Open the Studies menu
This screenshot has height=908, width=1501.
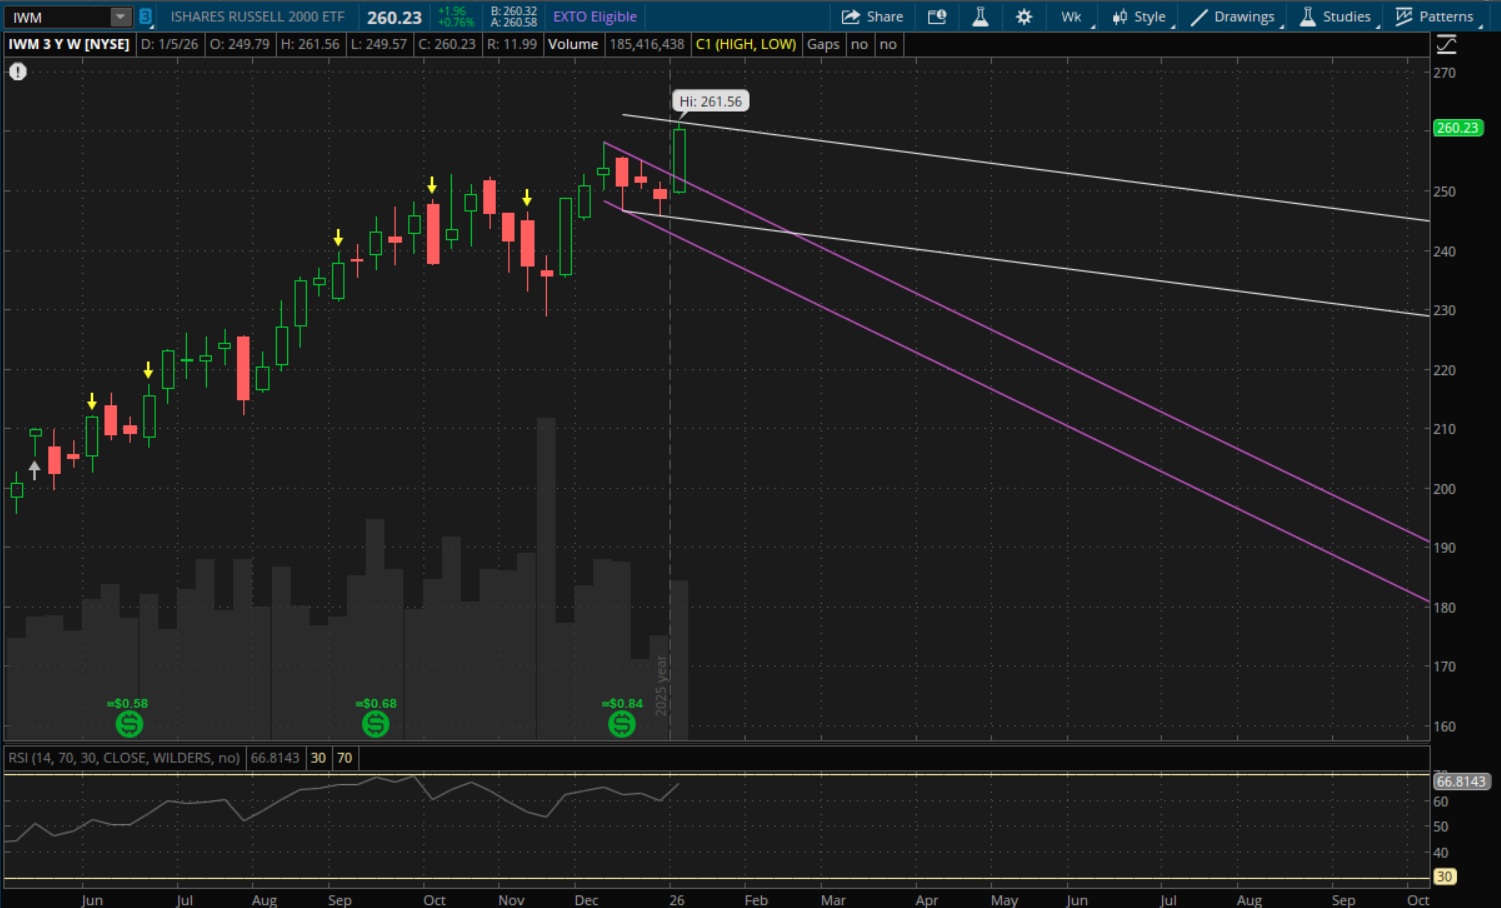[x=1335, y=17]
